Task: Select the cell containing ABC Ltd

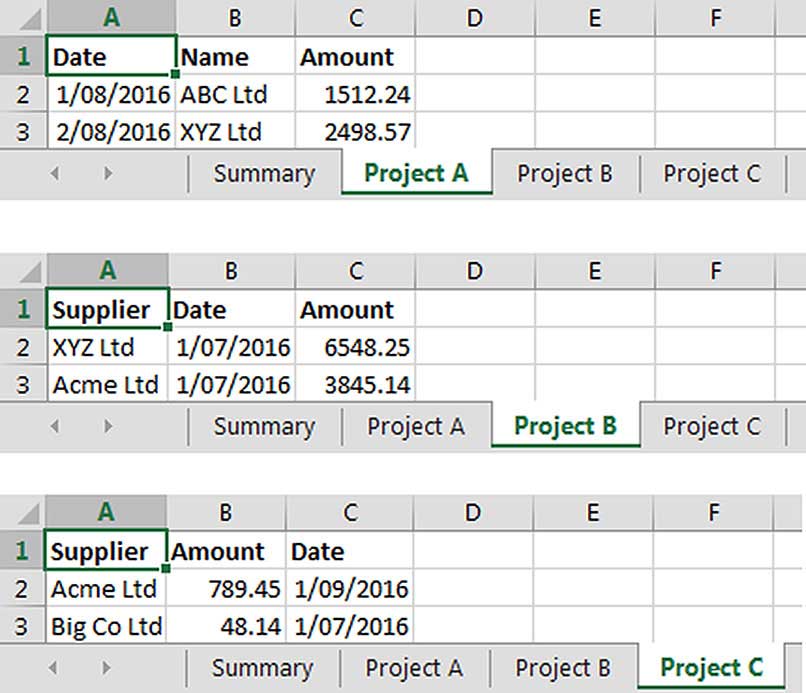Action: (x=236, y=95)
